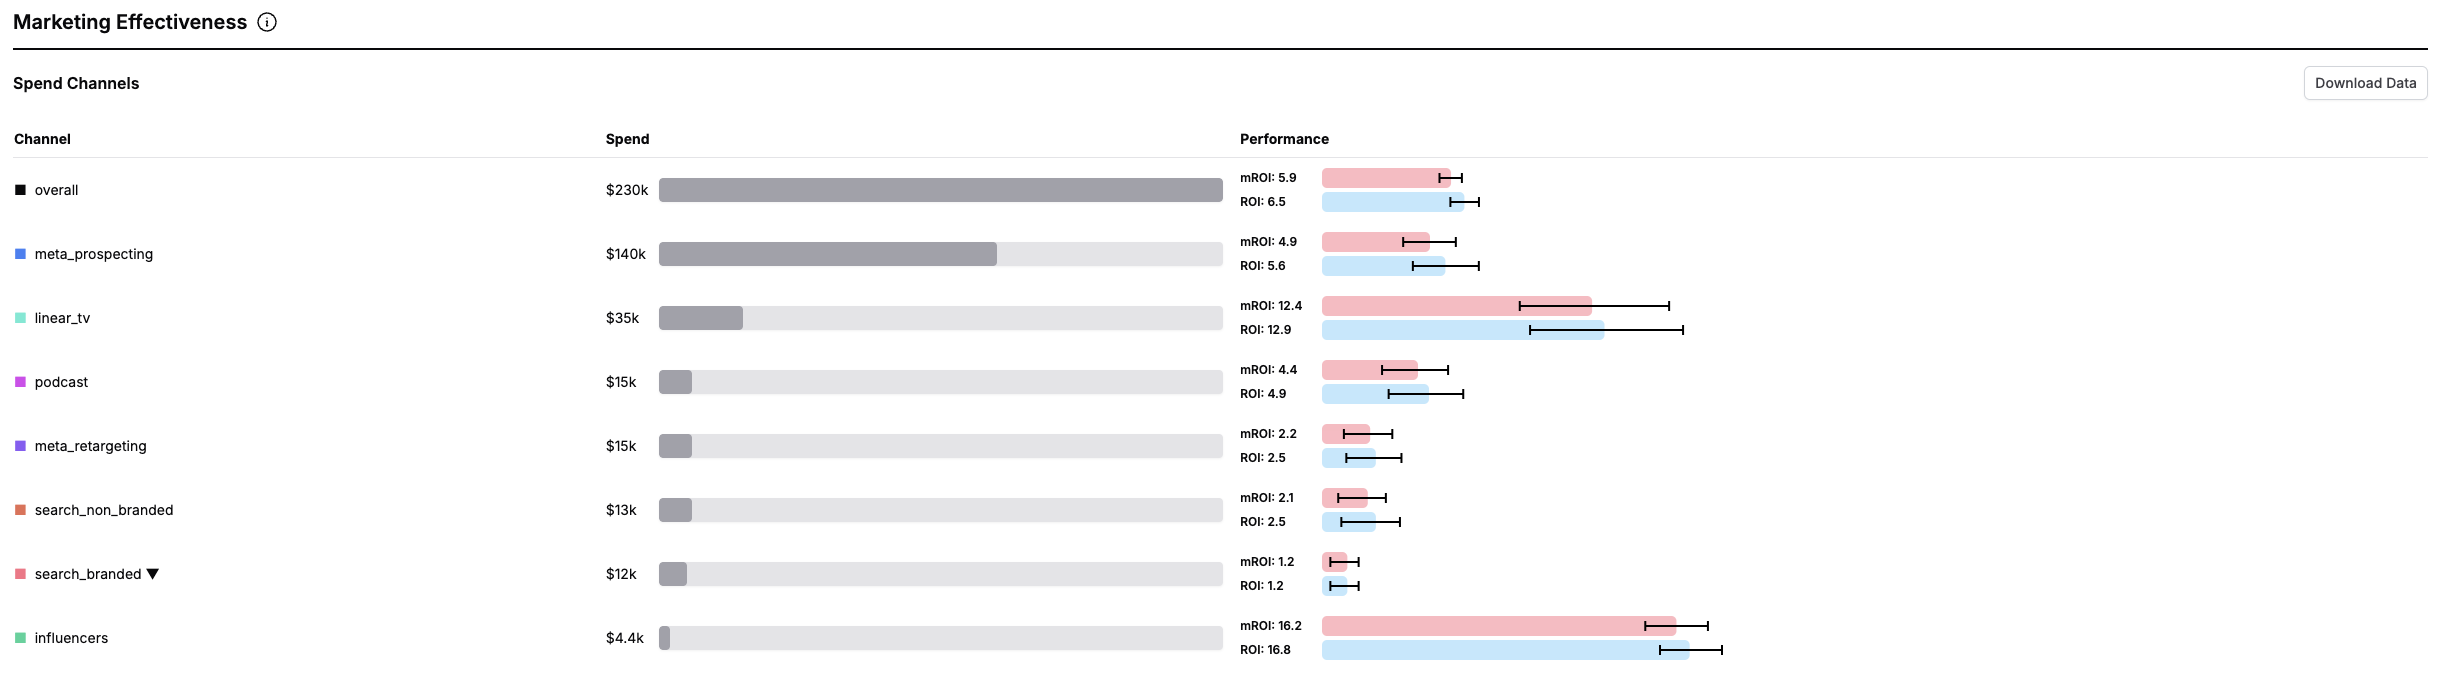This screenshot has width=2438, height=676.
Task: Click the blue meta_prospecting color square
Action: (20, 254)
